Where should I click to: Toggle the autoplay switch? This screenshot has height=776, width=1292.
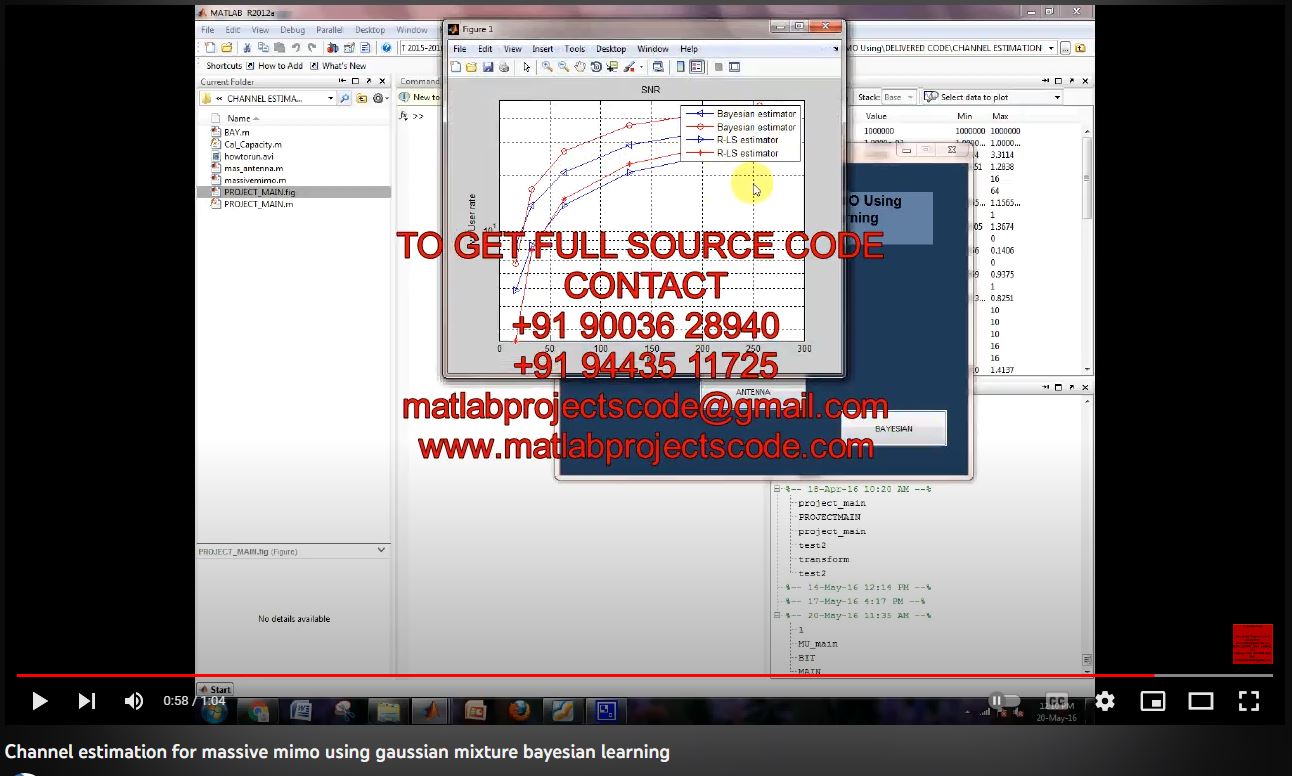click(x=1003, y=701)
